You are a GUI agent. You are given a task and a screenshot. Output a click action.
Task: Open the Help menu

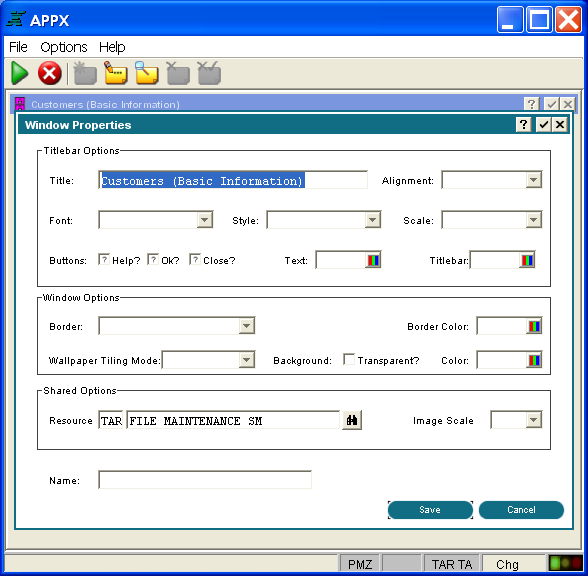[112, 47]
